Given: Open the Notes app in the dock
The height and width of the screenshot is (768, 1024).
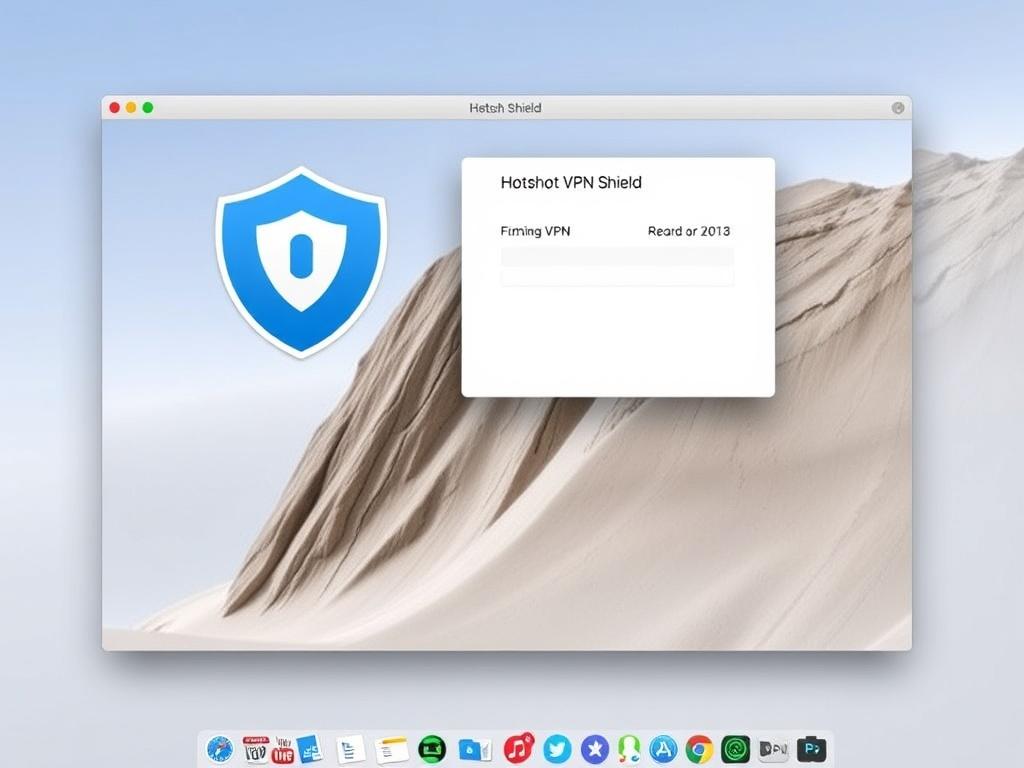Looking at the screenshot, I should point(392,750).
